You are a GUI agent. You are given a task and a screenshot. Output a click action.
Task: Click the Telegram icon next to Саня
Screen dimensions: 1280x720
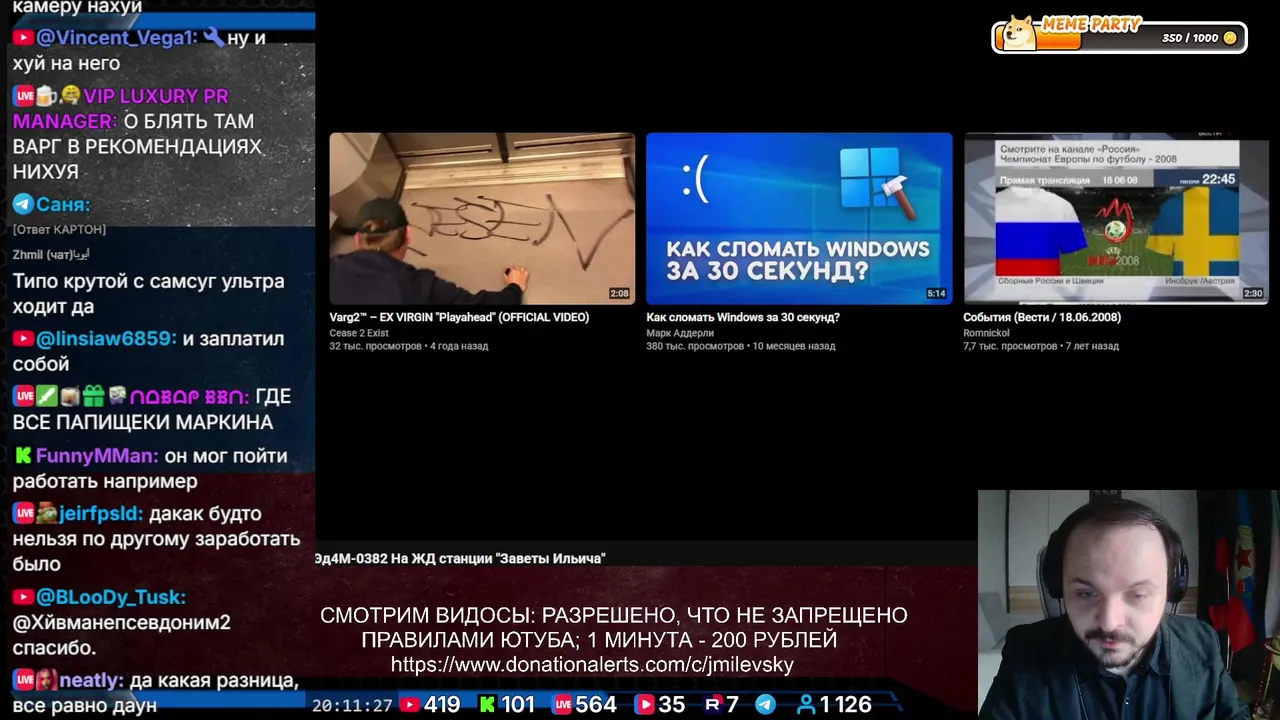click(x=23, y=204)
